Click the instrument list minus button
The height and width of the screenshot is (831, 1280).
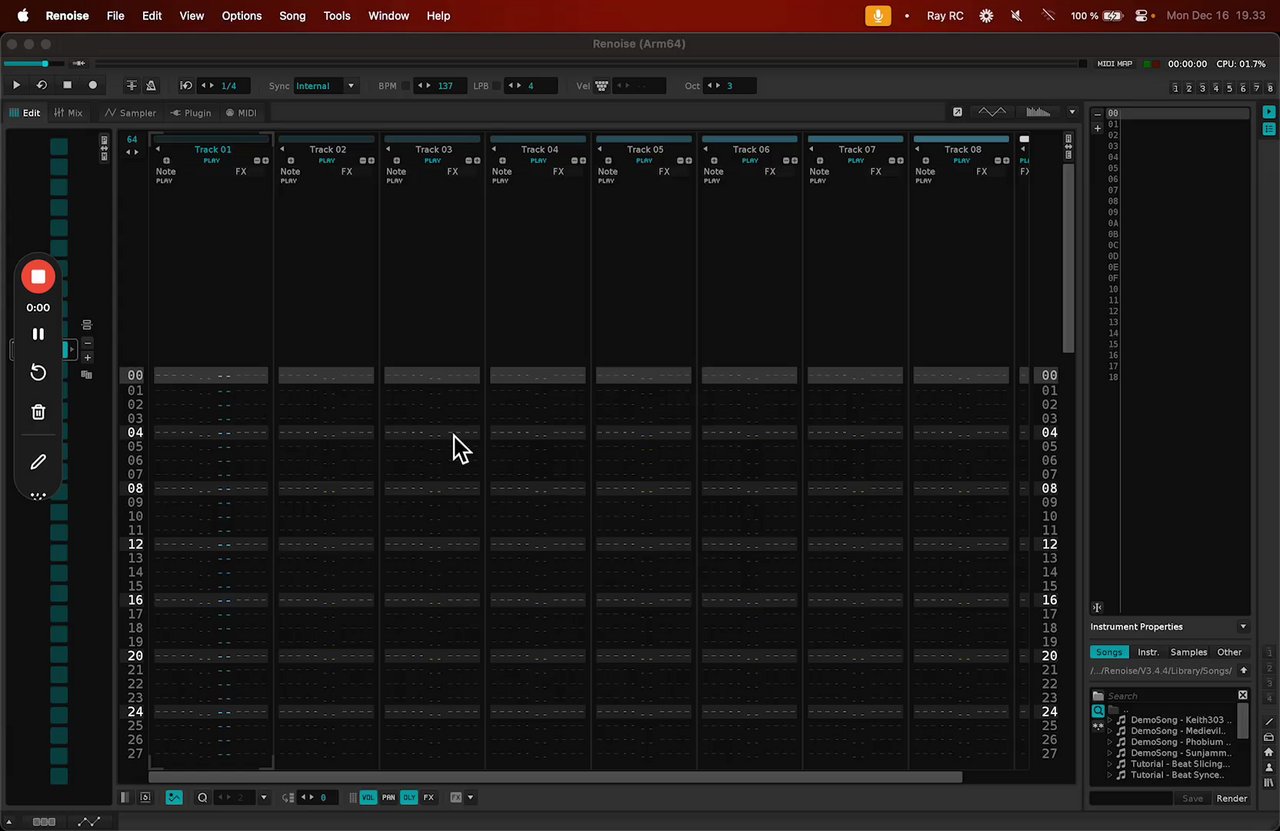pyautogui.click(x=1097, y=113)
